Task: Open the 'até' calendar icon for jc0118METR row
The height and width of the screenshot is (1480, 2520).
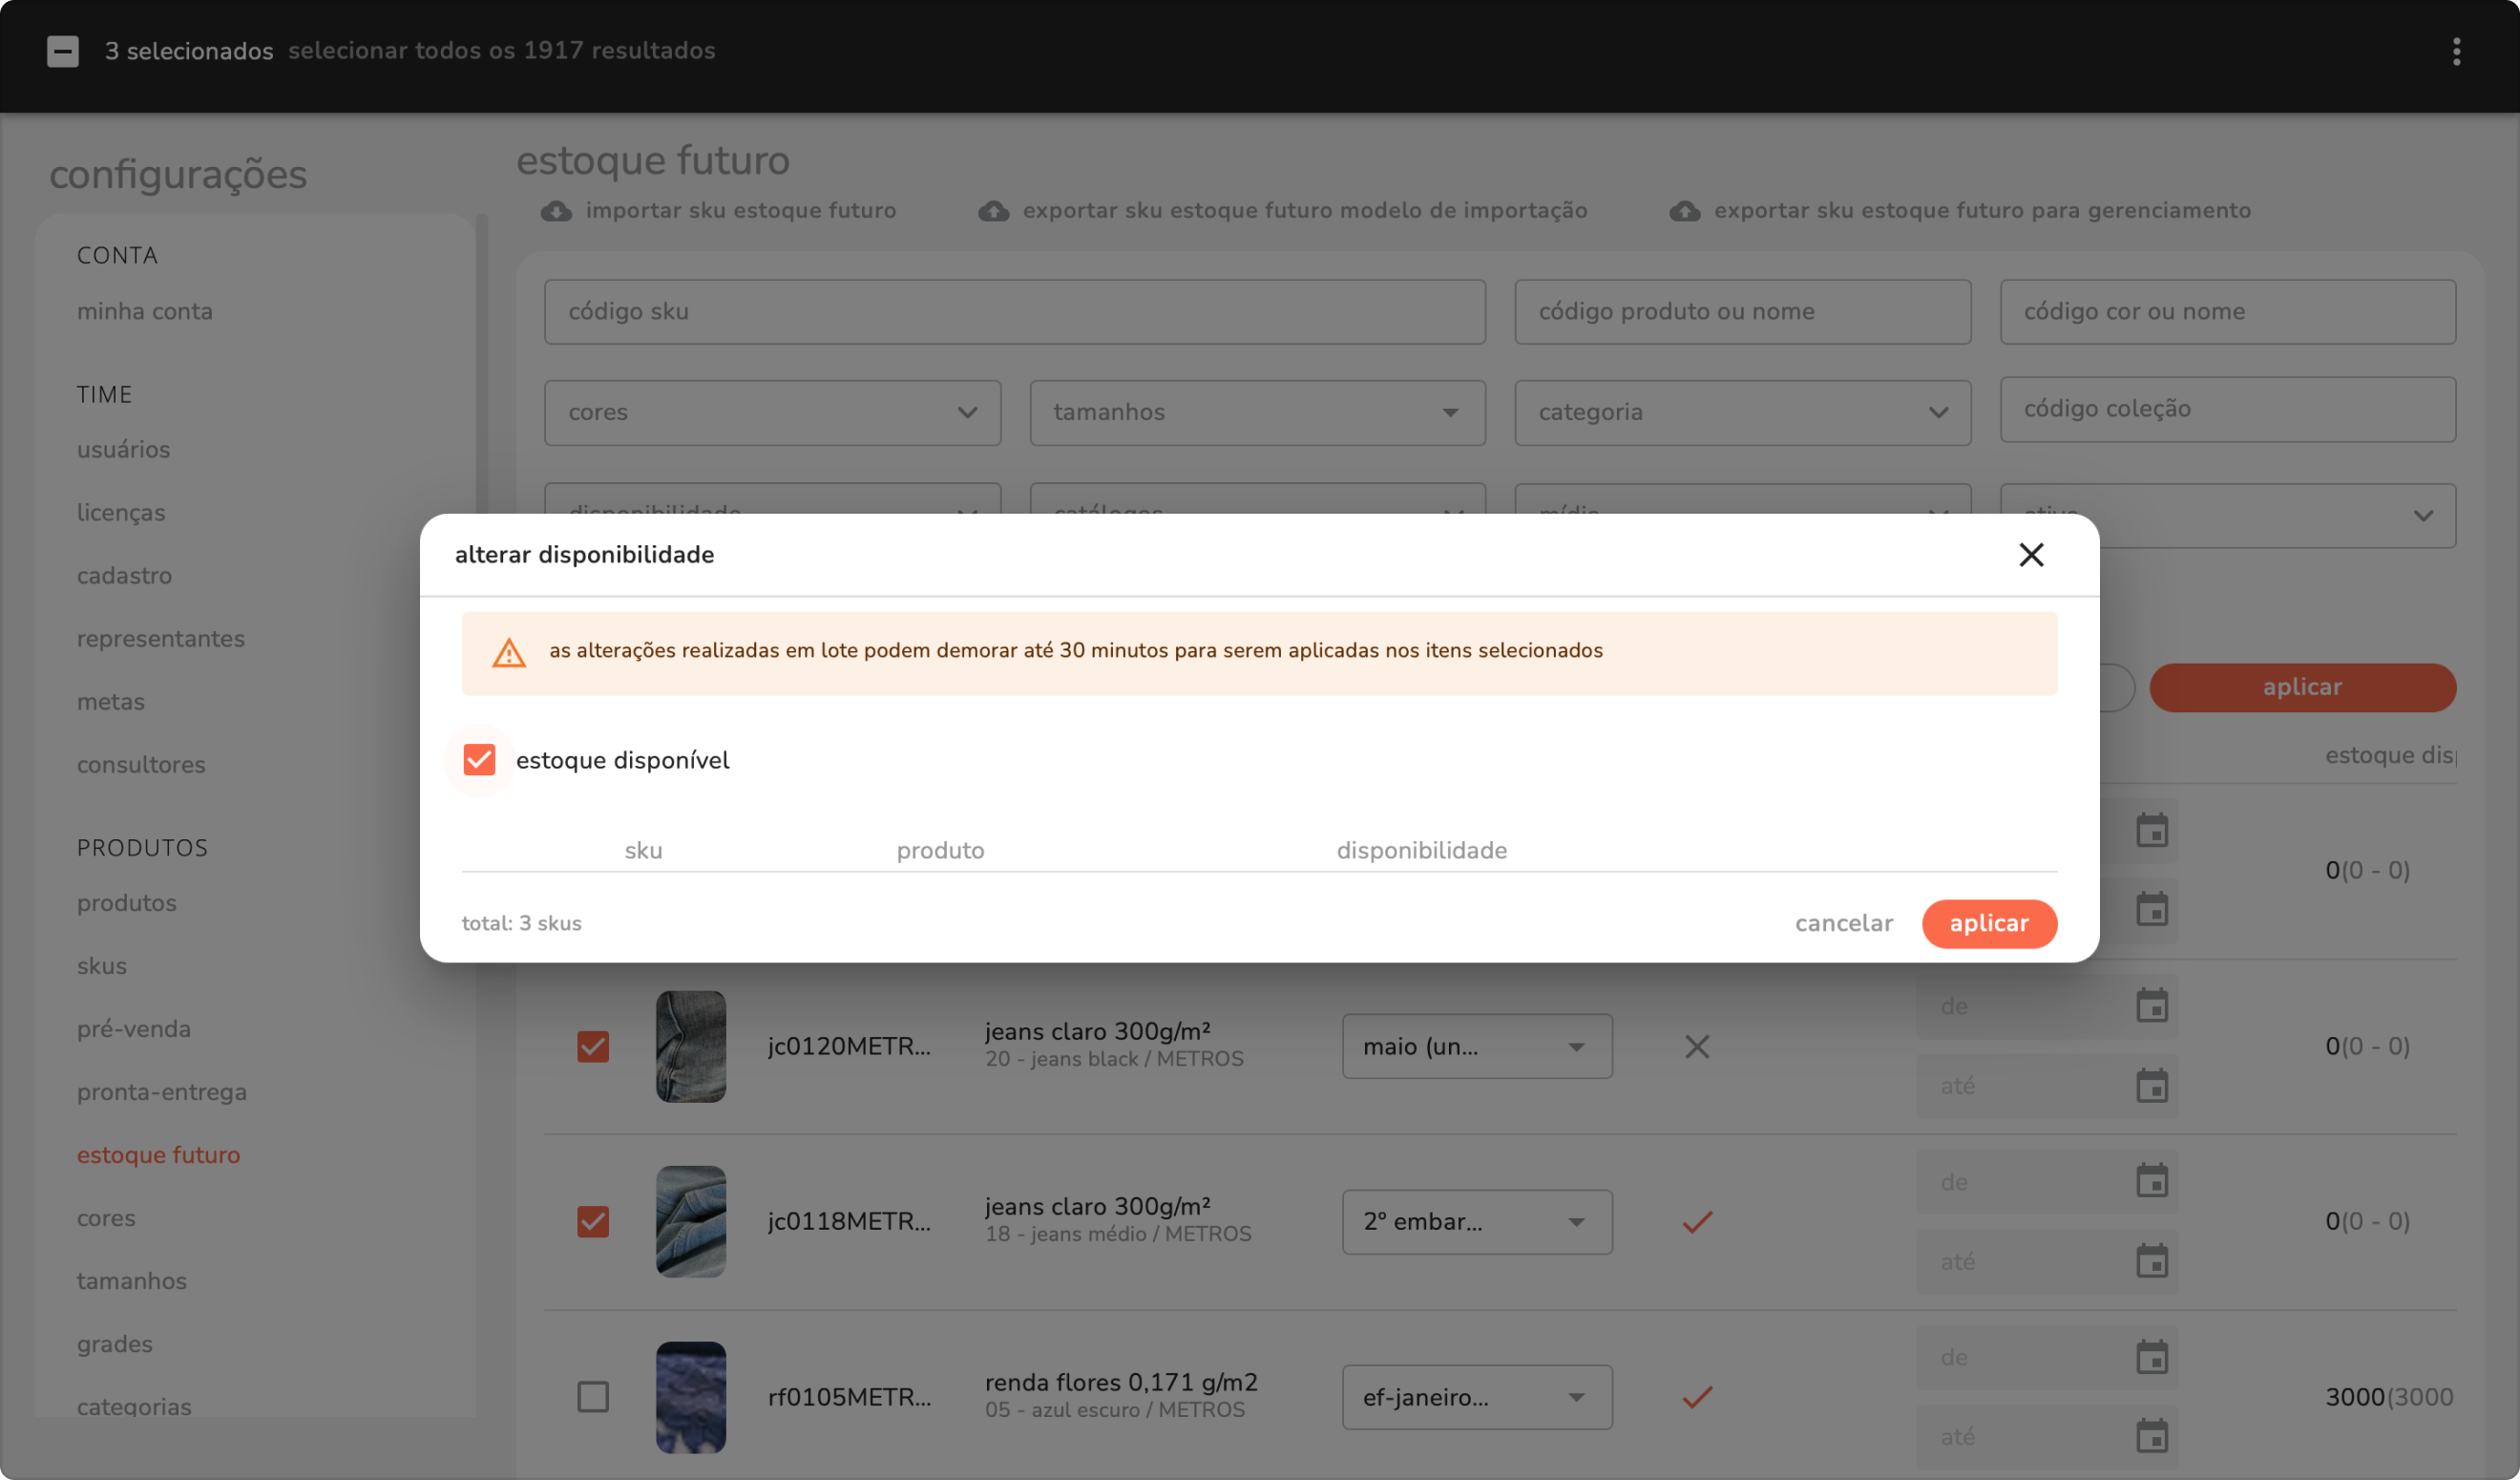Action: click(2151, 1261)
